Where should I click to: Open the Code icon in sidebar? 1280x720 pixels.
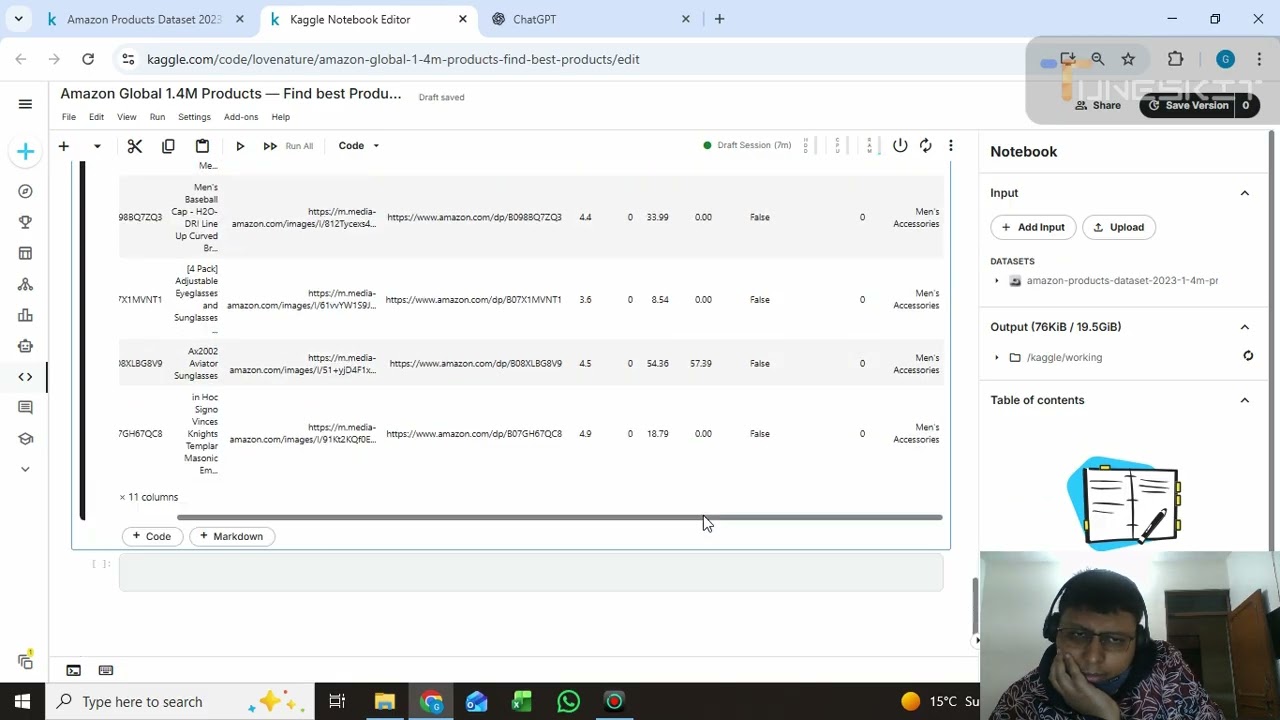click(x=25, y=377)
